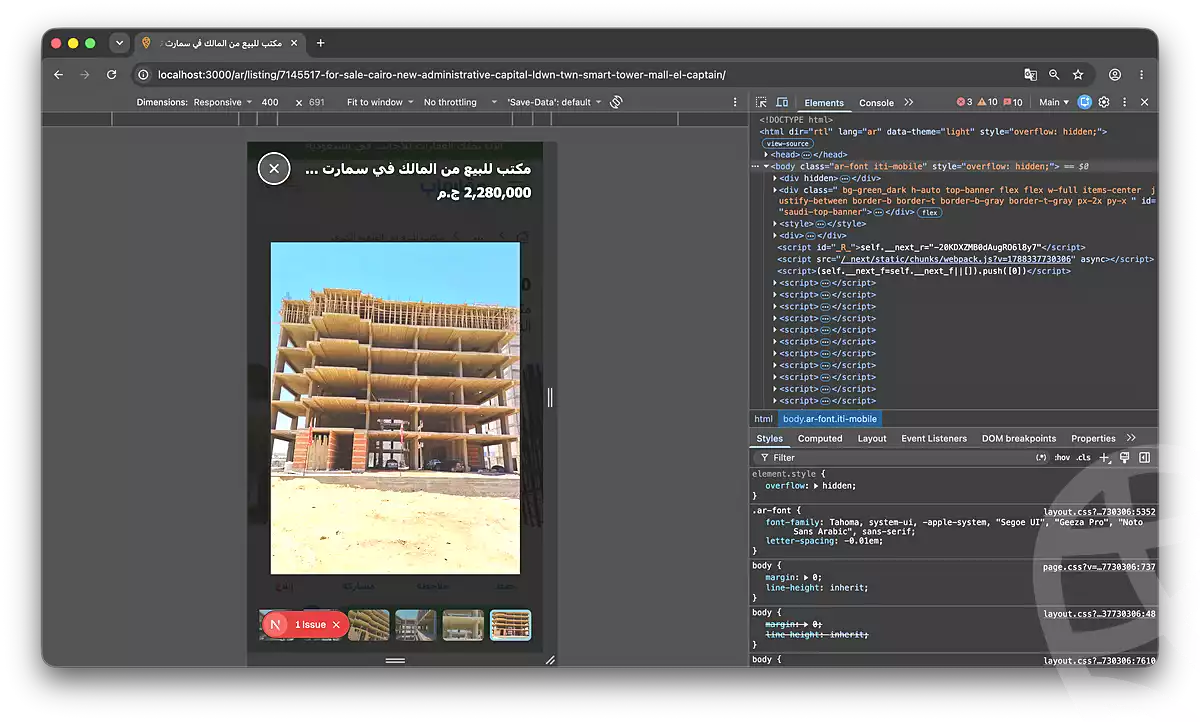
Task: Select the thumbnail beside the highlighted one
Action: 463,625
